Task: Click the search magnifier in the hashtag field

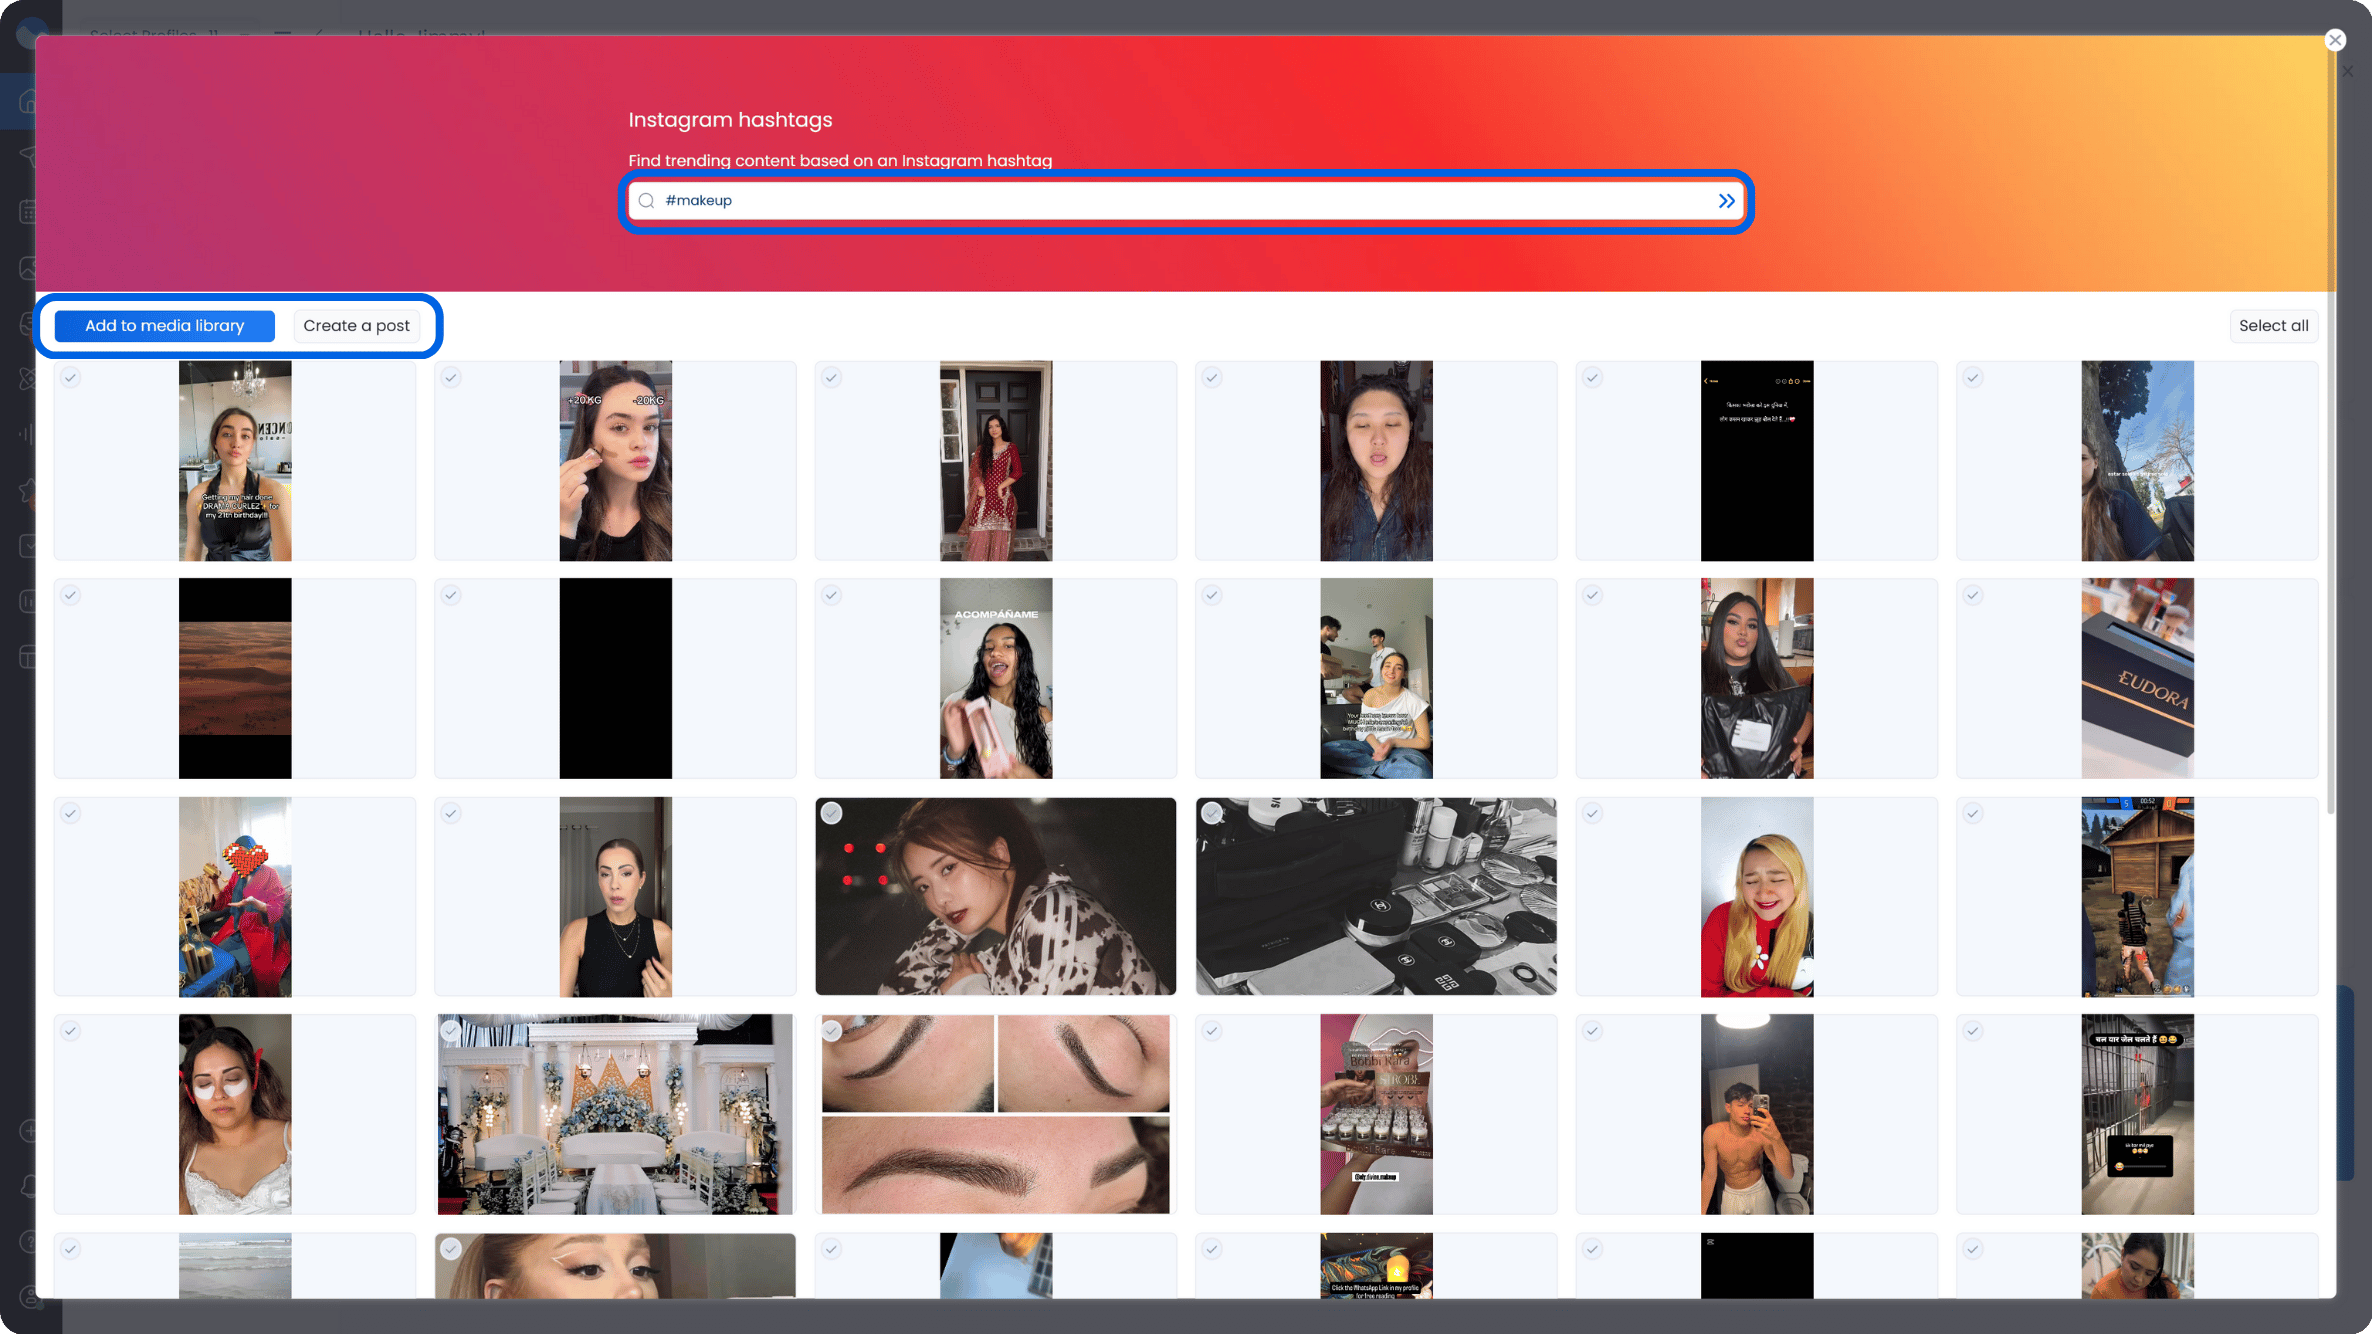Action: pyautogui.click(x=647, y=200)
